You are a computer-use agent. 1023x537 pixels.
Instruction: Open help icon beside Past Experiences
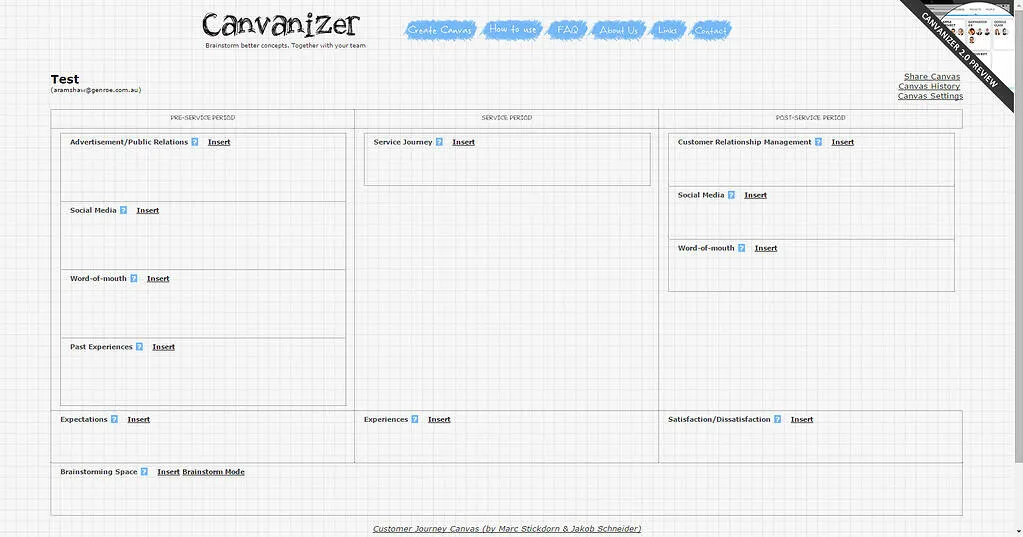(139, 346)
